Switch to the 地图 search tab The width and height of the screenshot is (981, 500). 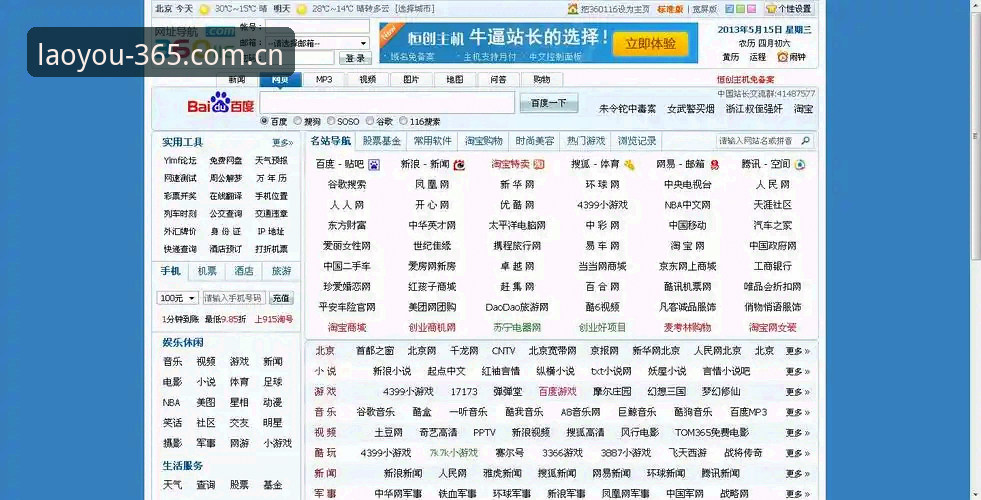455,79
